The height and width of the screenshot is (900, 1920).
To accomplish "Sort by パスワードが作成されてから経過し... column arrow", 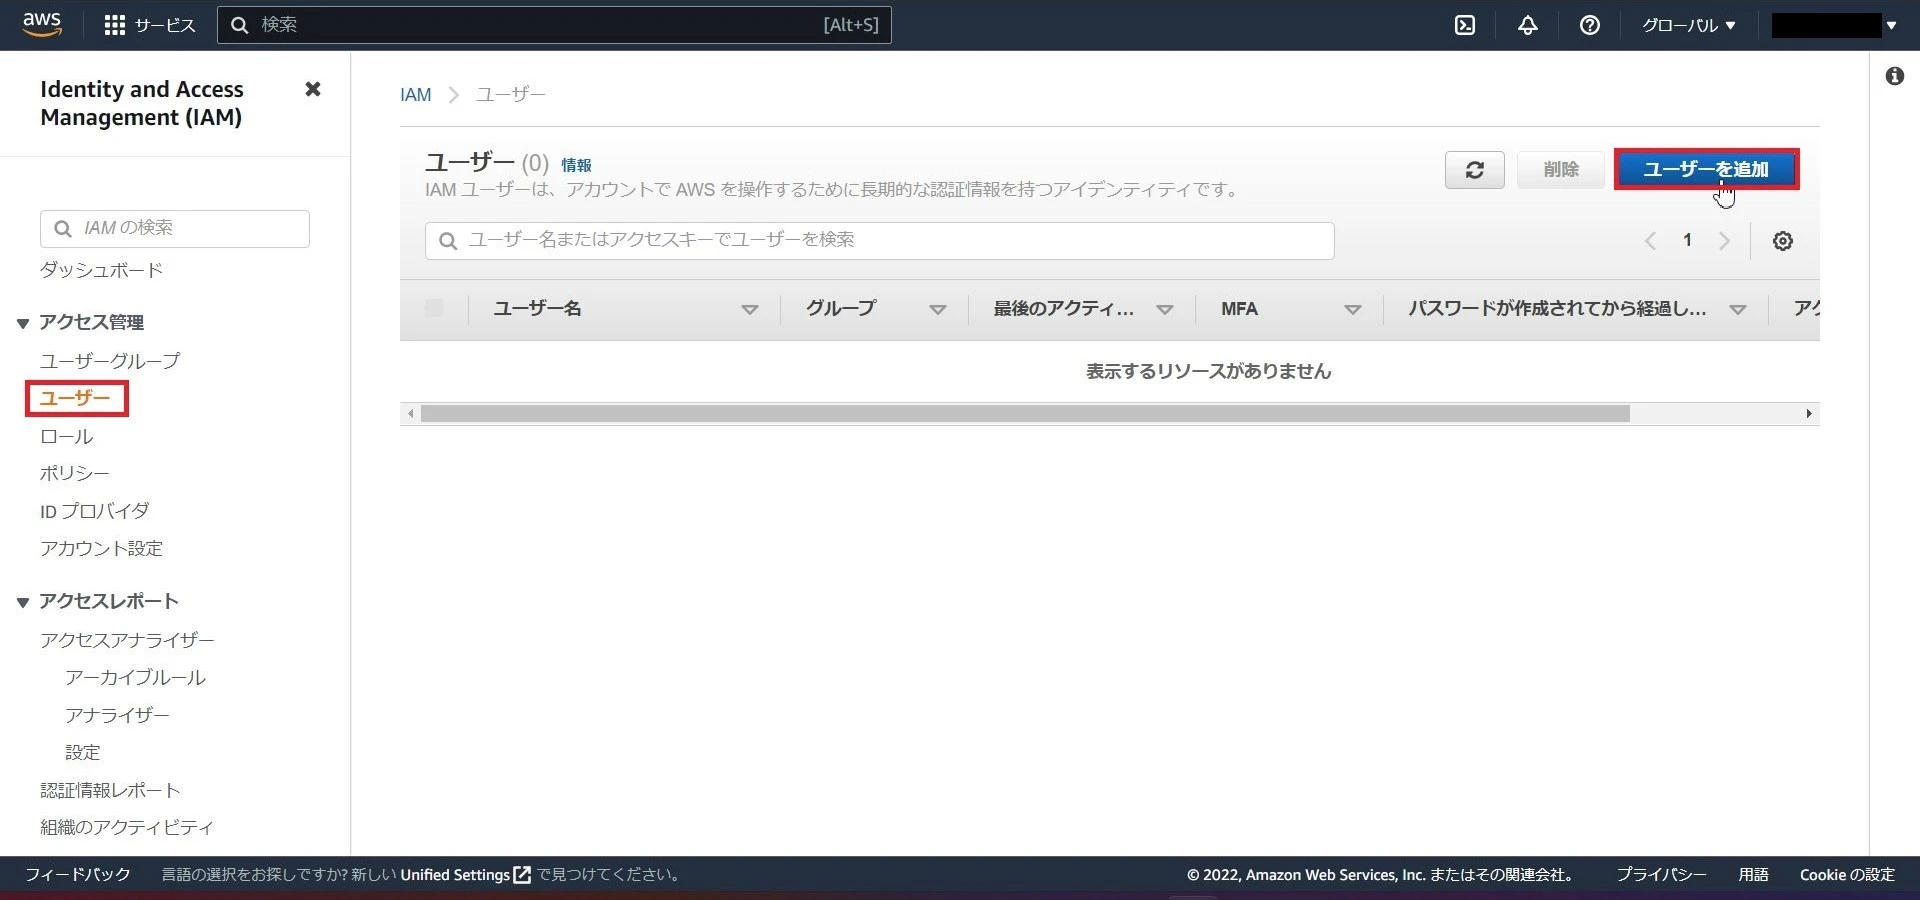I will [1738, 310].
